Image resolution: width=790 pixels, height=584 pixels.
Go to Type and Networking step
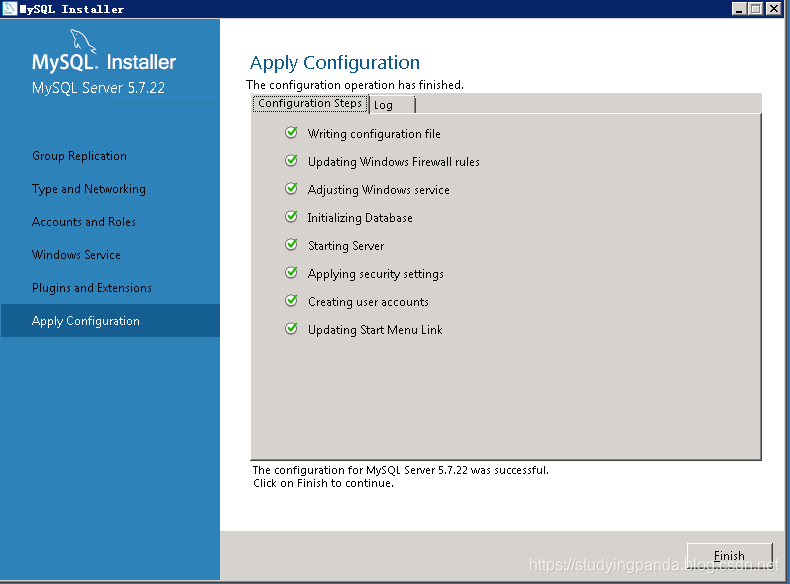(x=89, y=189)
